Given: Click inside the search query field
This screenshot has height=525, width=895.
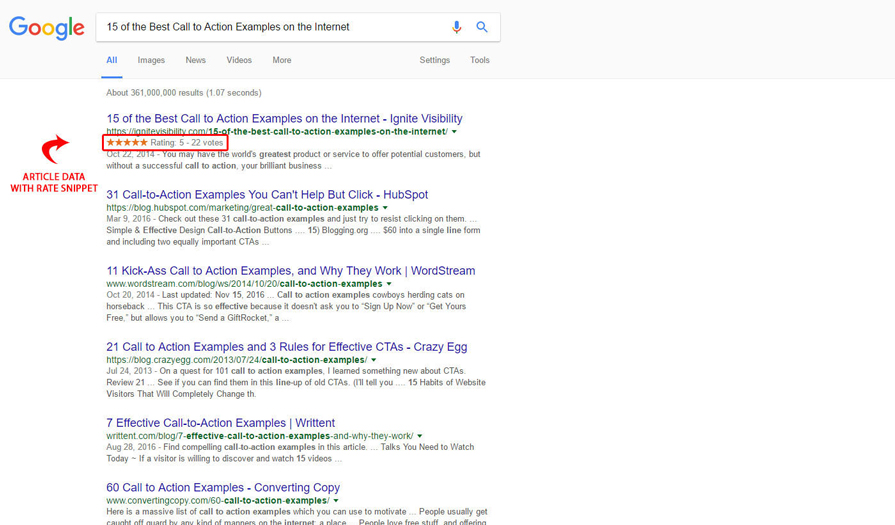Looking at the screenshot, I should [270, 27].
